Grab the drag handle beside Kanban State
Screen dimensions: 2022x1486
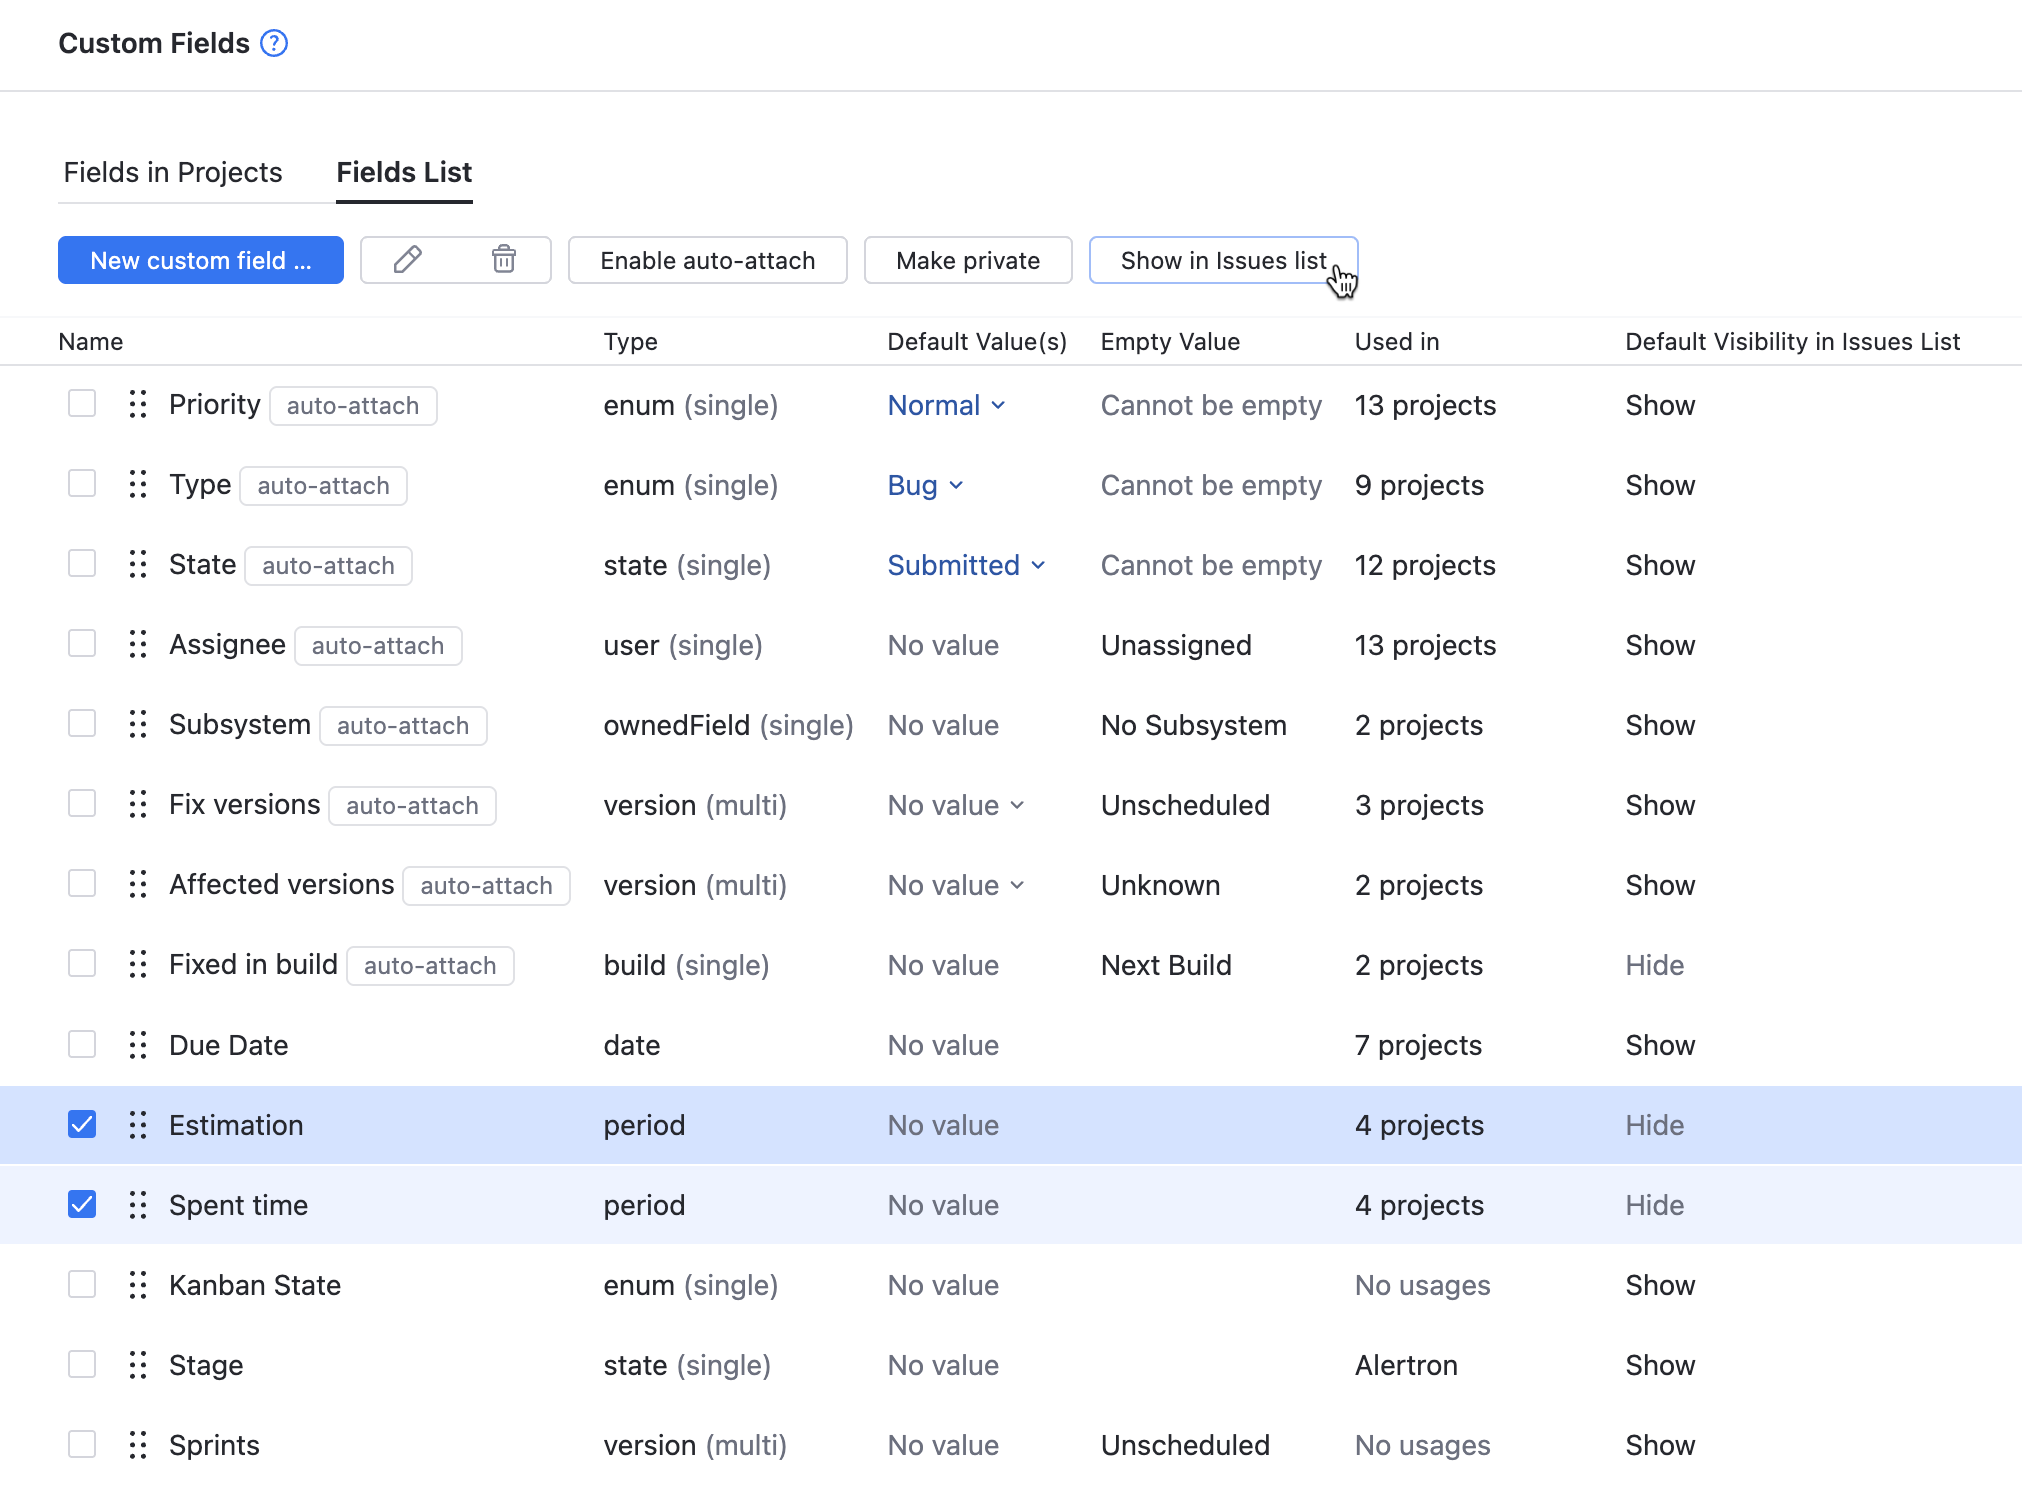click(x=138, y=1284)
